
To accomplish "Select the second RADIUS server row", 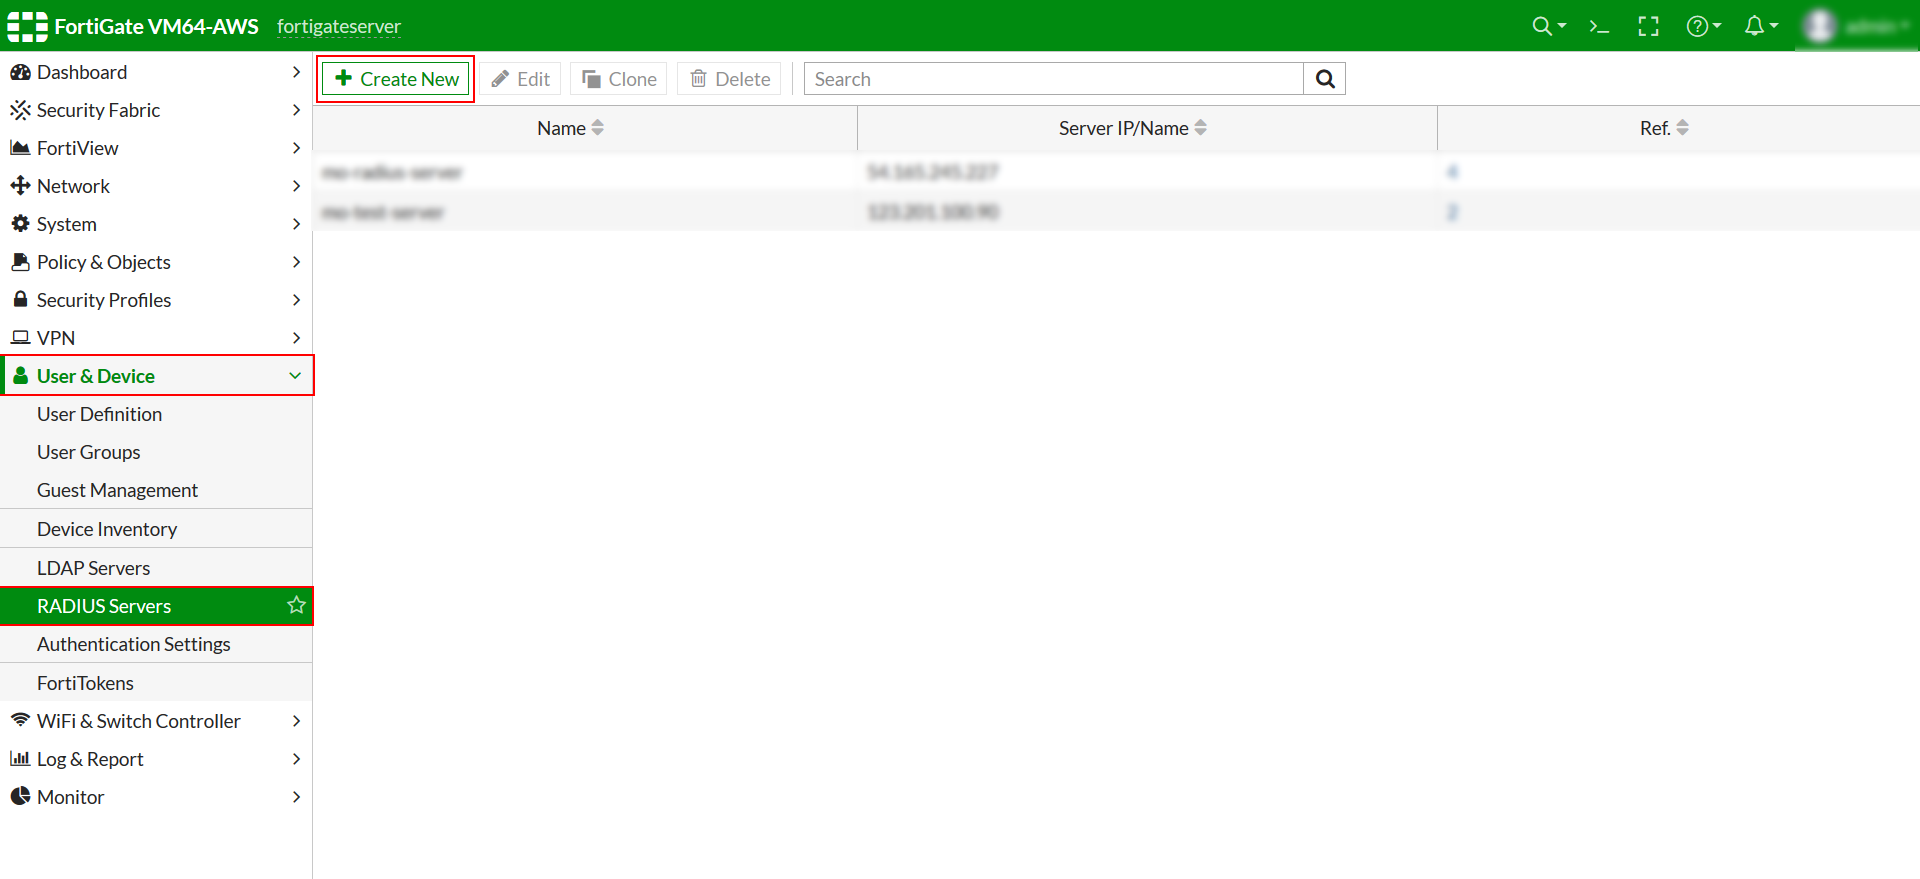I will 1116,211.
